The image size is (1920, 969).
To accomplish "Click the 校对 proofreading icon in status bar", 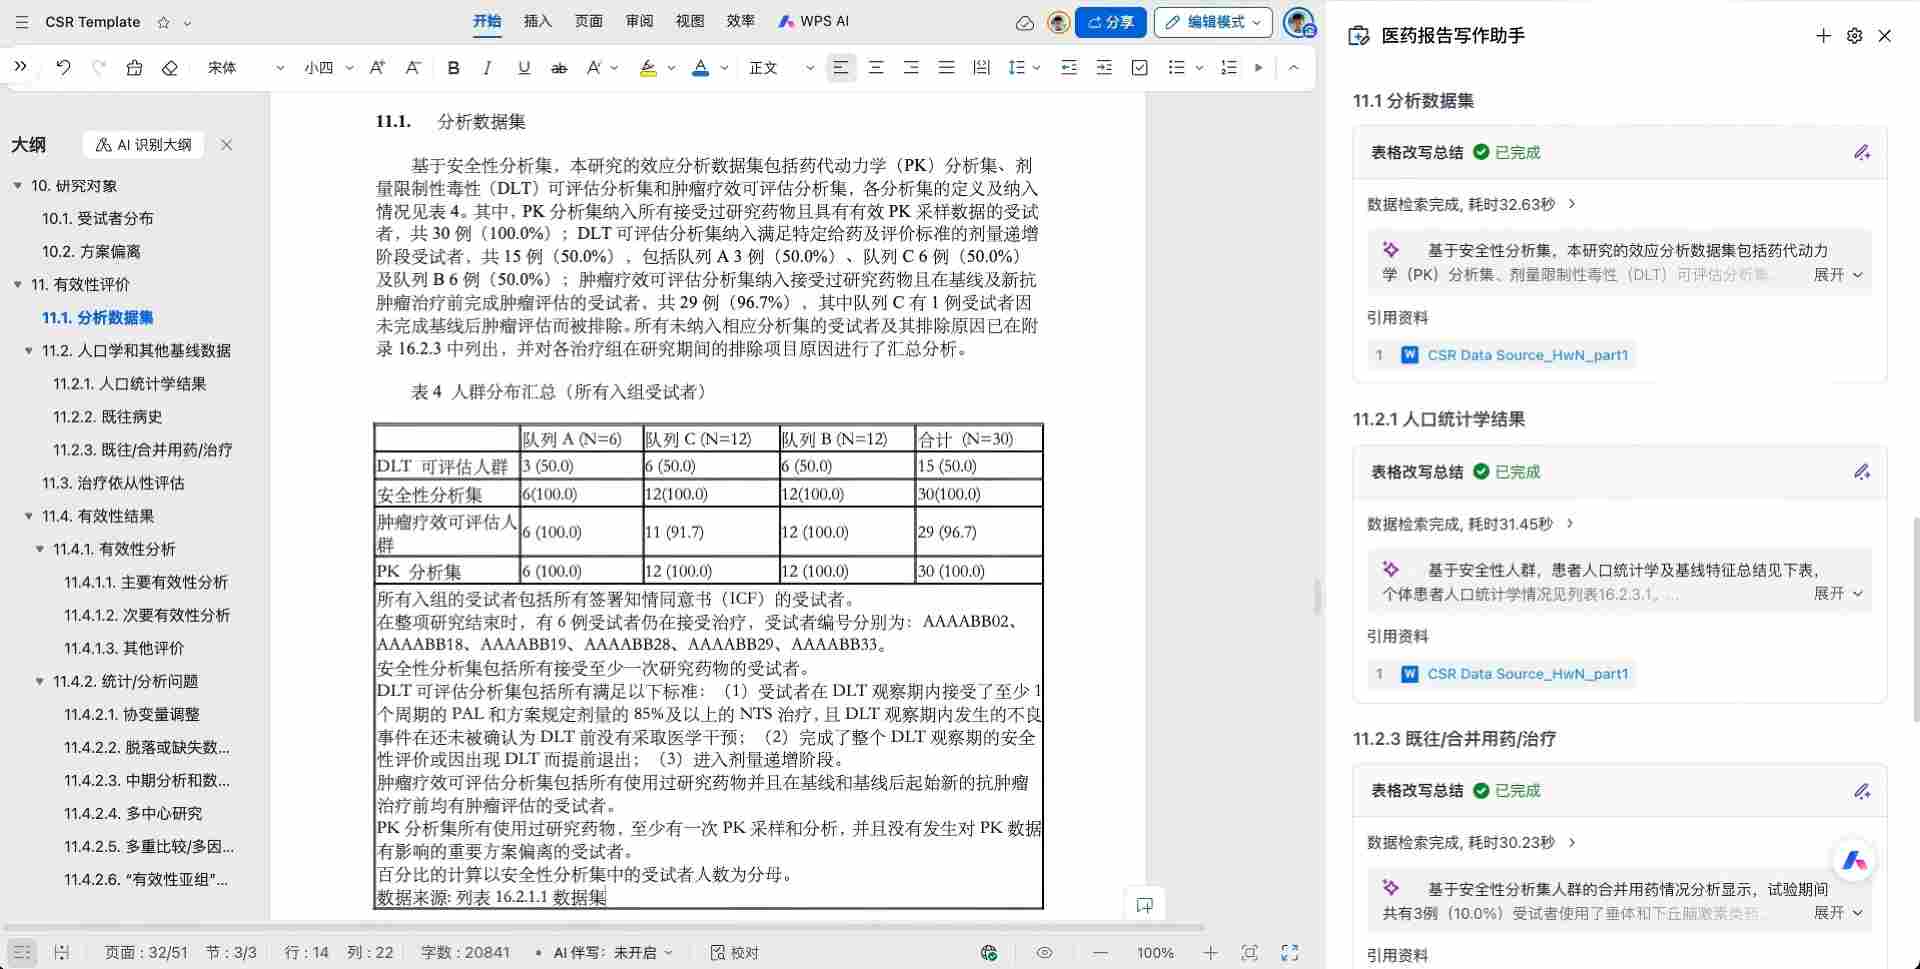I will [x=716, y=952].
